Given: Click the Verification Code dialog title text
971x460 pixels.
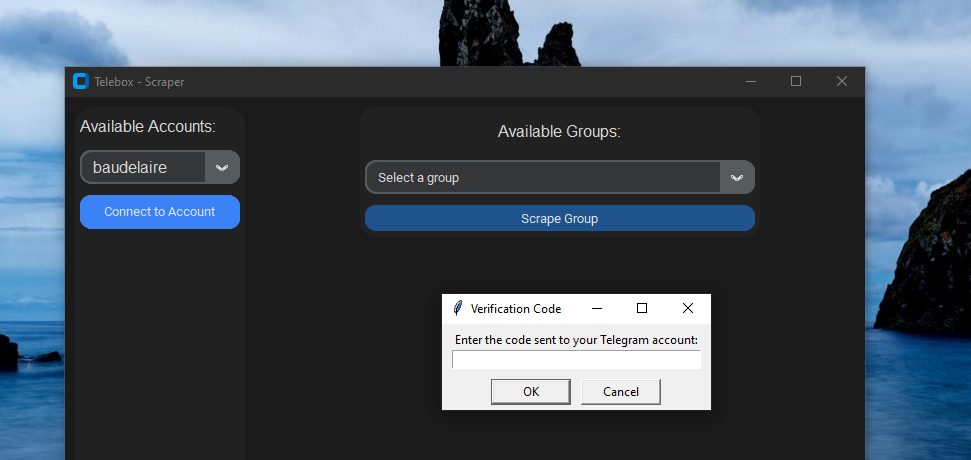Looking at the screenshot, I should (516, 309).
